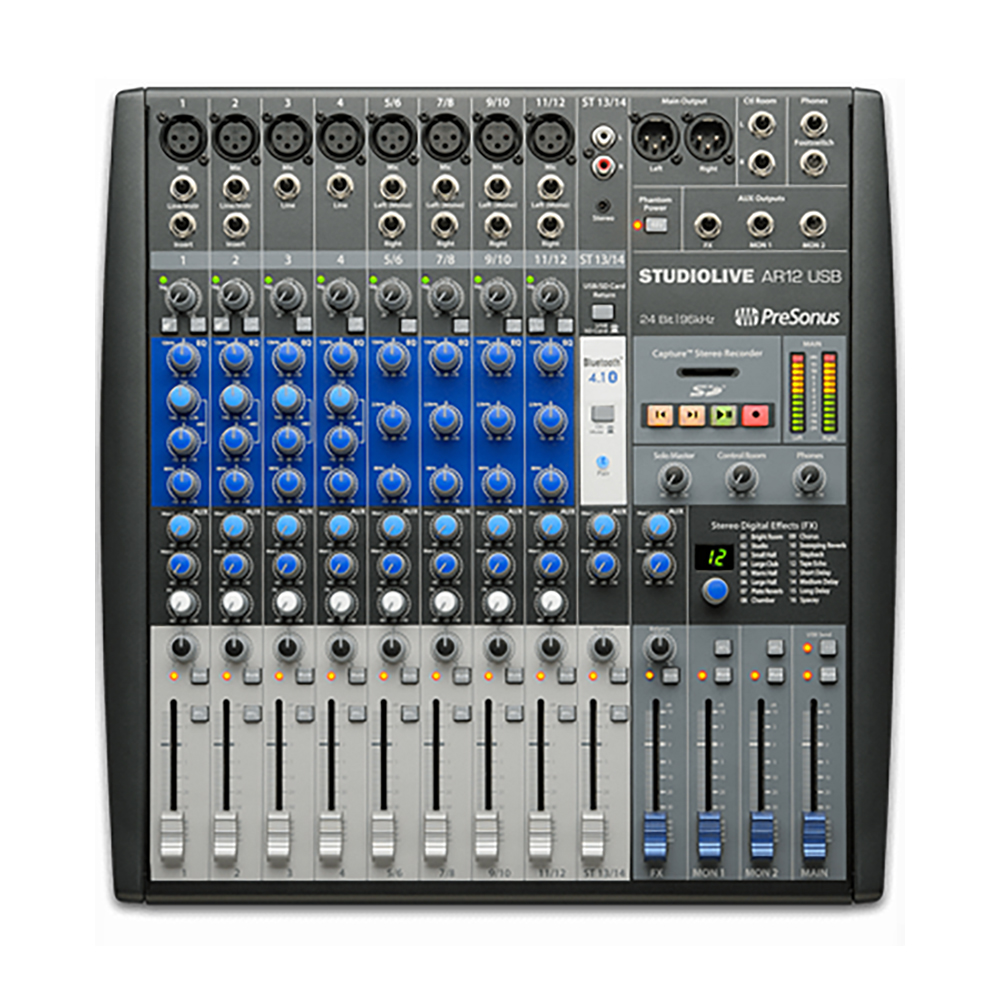
Task: Click the SD logo below the card slot
Action: tap(707, 390)
